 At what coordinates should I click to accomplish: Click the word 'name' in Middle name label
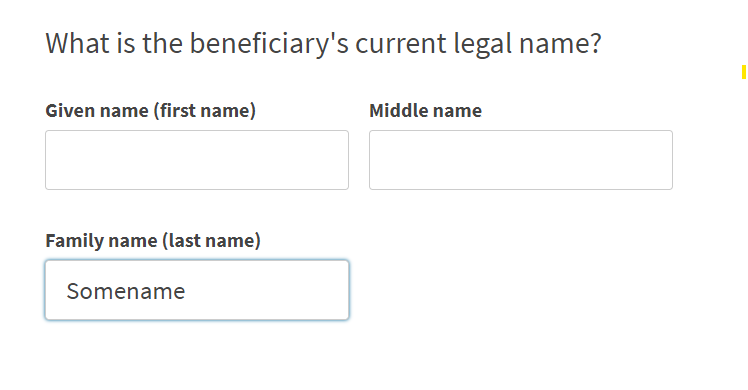coord(457,111)
